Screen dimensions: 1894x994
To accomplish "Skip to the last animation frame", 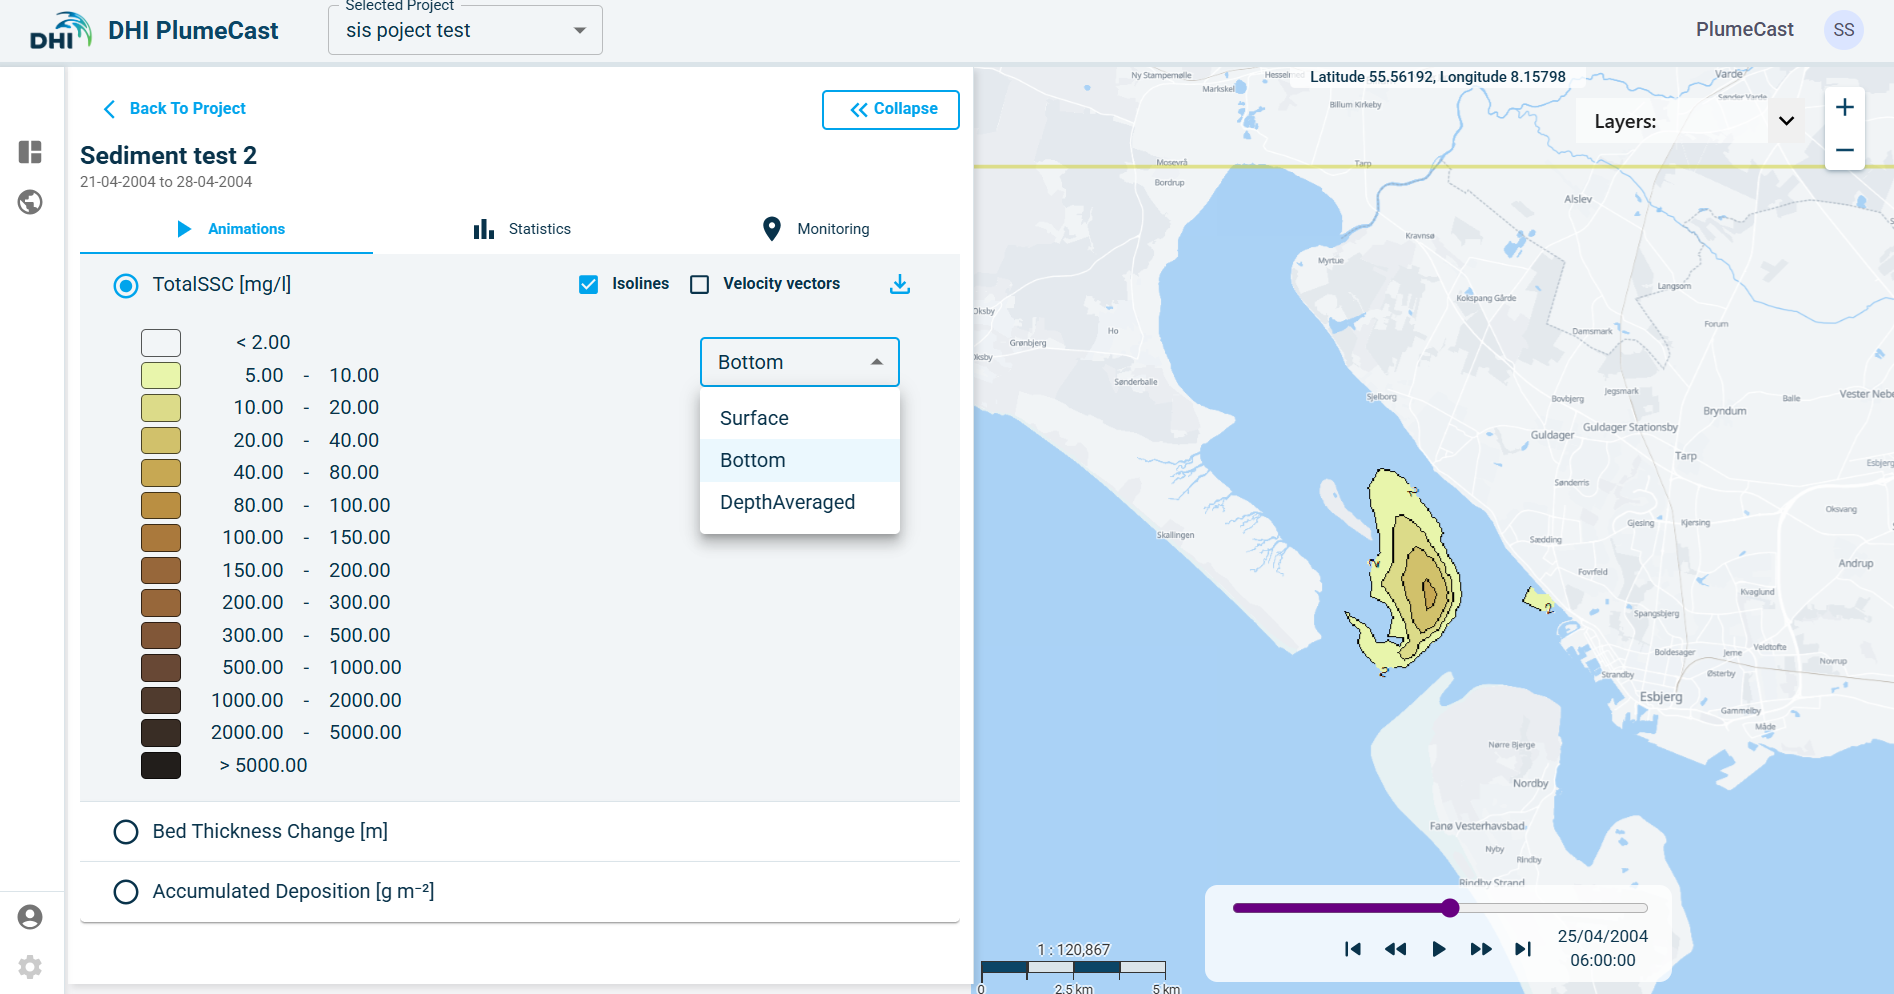I will pos(1523,949).
